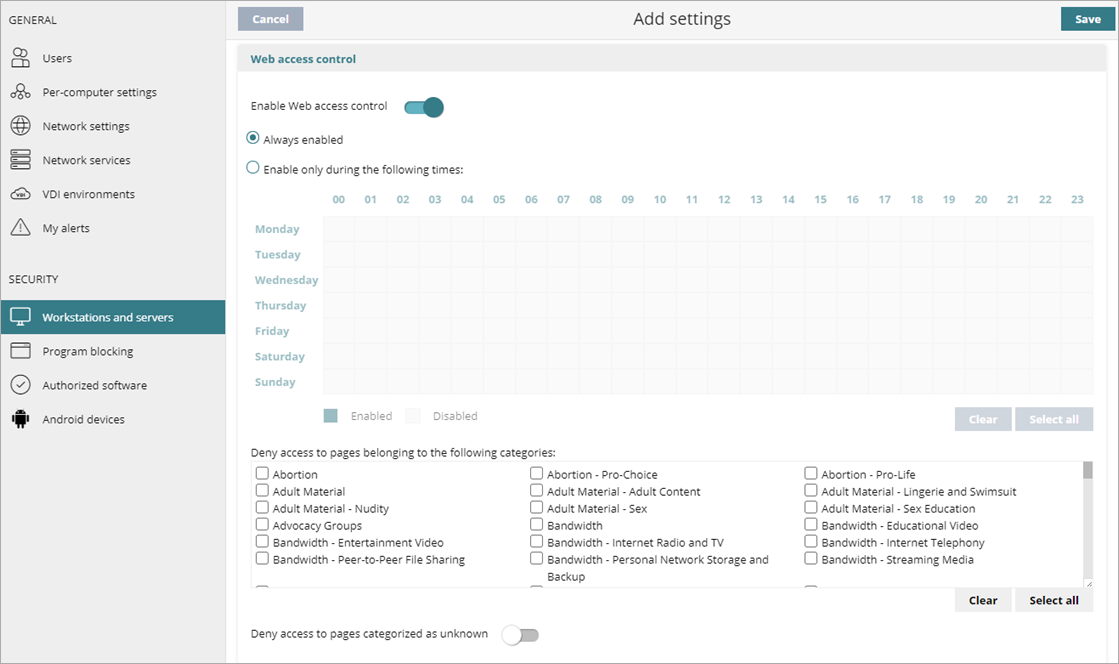The height and width of the screenshot is (664, 1119).
Task: Select the Per-computer settings icon
Action: tap(22, 91)
